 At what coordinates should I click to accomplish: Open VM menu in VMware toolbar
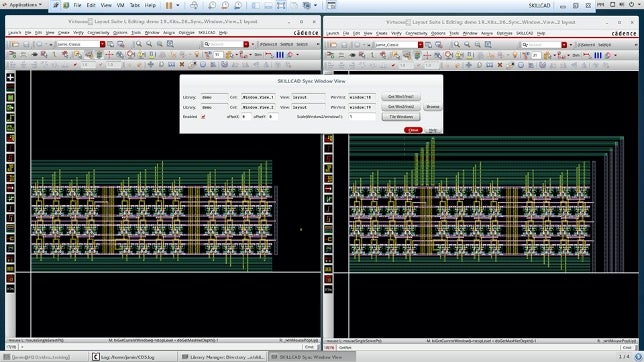pyautogui.click(x=120, y=5)
